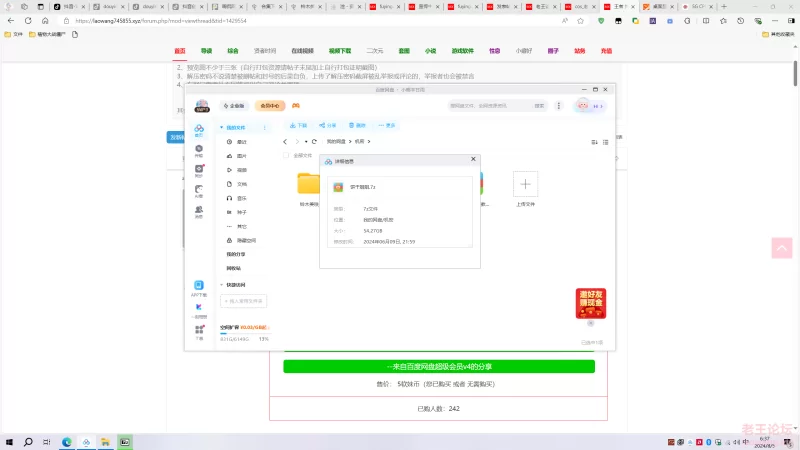Viewport: 800px width, 450px height.
Task: Open the Windows Start menu
Action: click(x=9, y=442)
